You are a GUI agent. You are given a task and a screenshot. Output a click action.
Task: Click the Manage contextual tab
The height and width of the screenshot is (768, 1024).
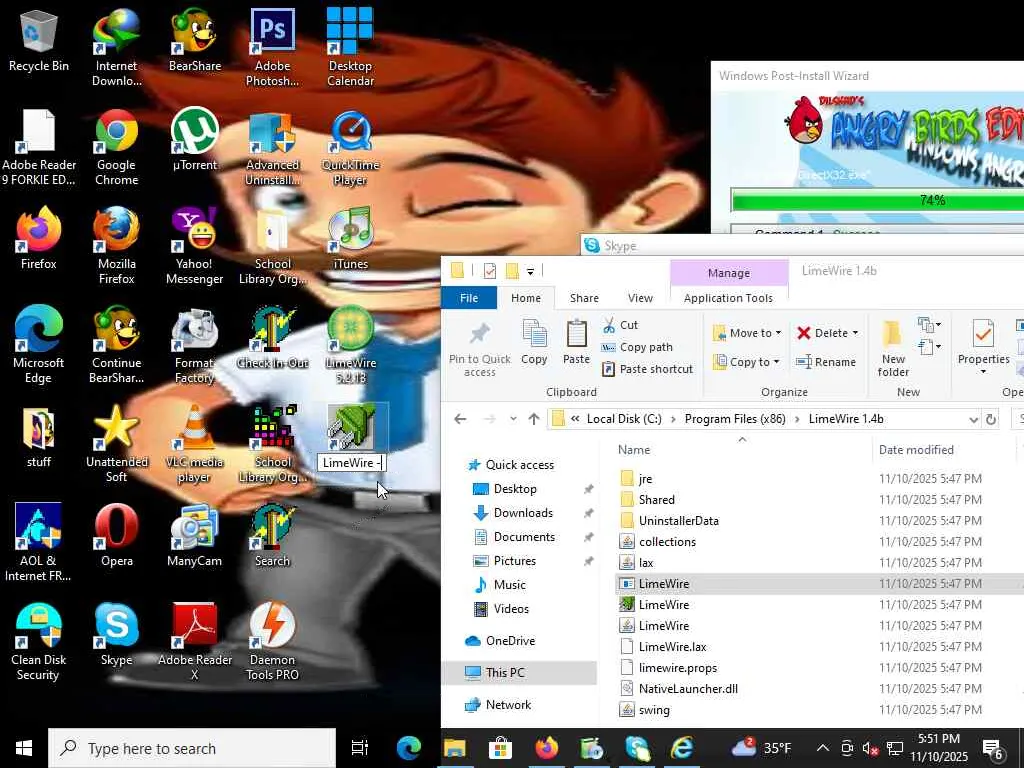tap(729, 273)
